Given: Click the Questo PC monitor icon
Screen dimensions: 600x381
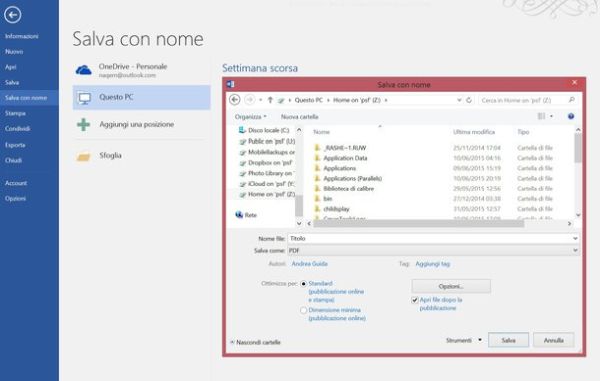Looking at the screenshot, I should (84, 98).
